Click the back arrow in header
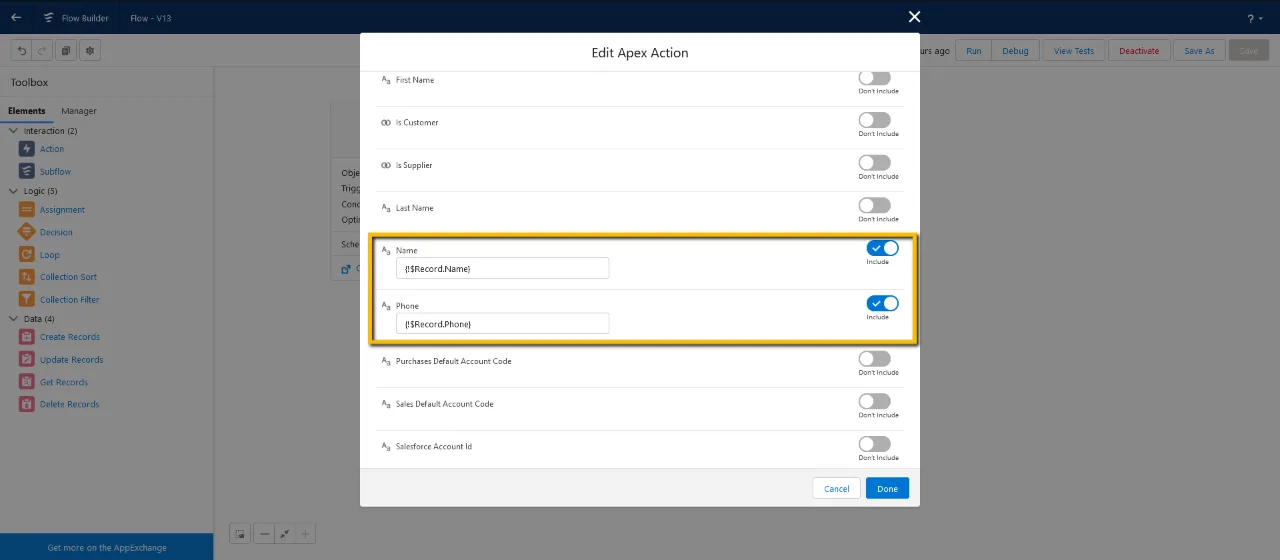Image resolution: width=1280 pixels, height=560 pixels. 16,17
